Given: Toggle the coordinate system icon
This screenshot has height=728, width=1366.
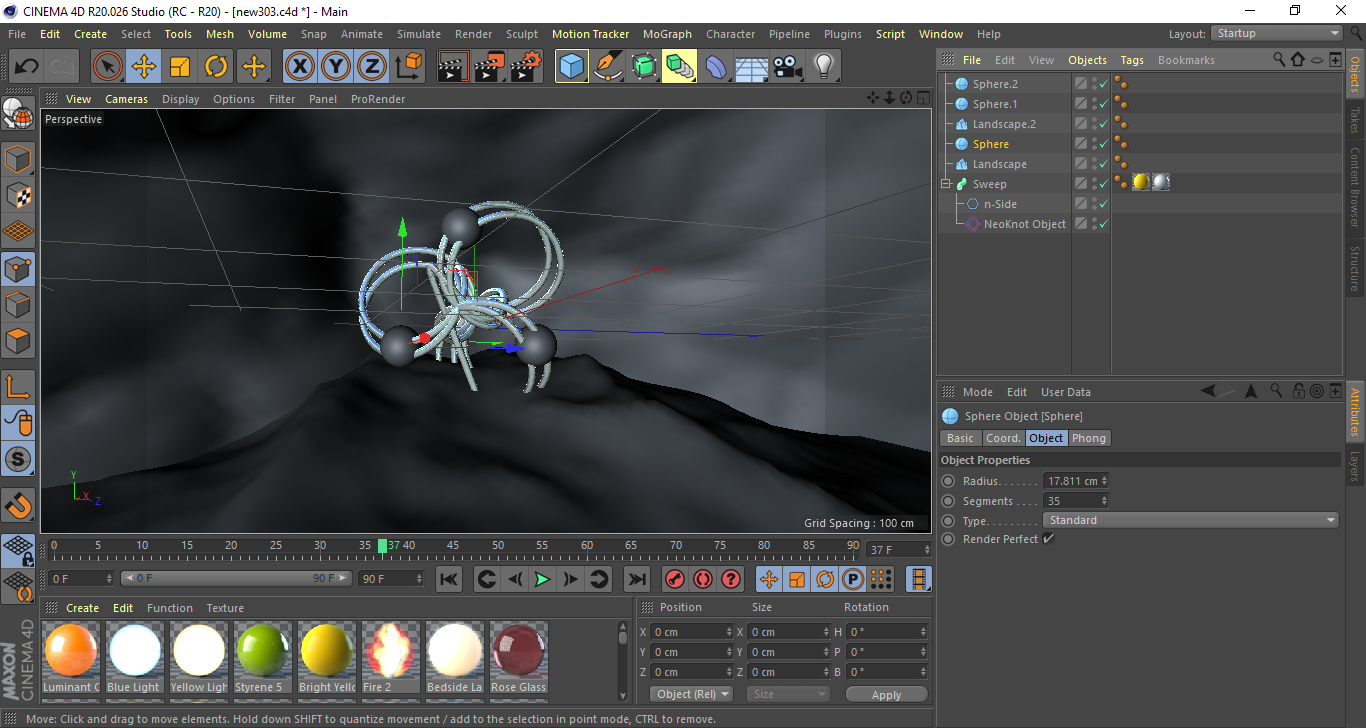Looking at the screenshot, I should tap(408, 67).
